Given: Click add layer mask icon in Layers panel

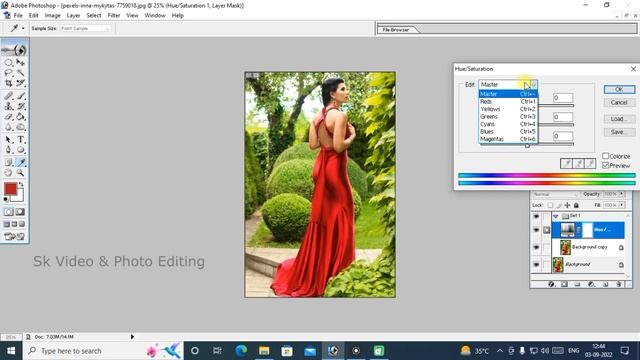Looking at the screenshot, I should coord(564,284).
